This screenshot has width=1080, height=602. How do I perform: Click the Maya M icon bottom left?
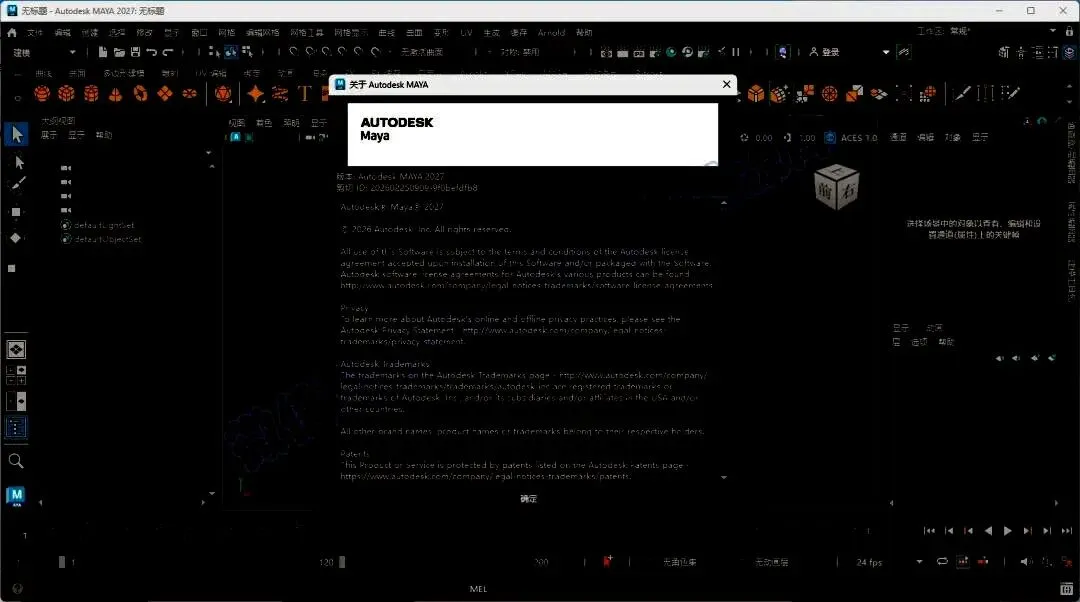(x=16, y=496)
